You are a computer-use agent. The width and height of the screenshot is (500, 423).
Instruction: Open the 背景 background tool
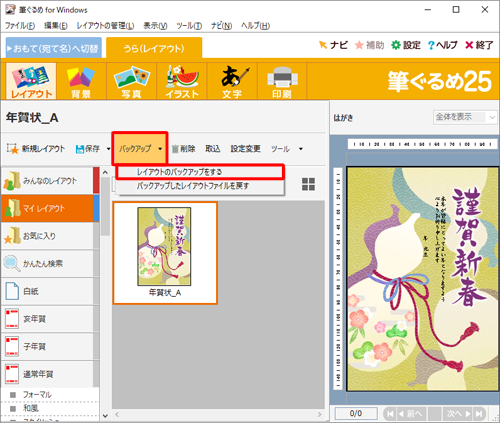click(x=81, y=81)
